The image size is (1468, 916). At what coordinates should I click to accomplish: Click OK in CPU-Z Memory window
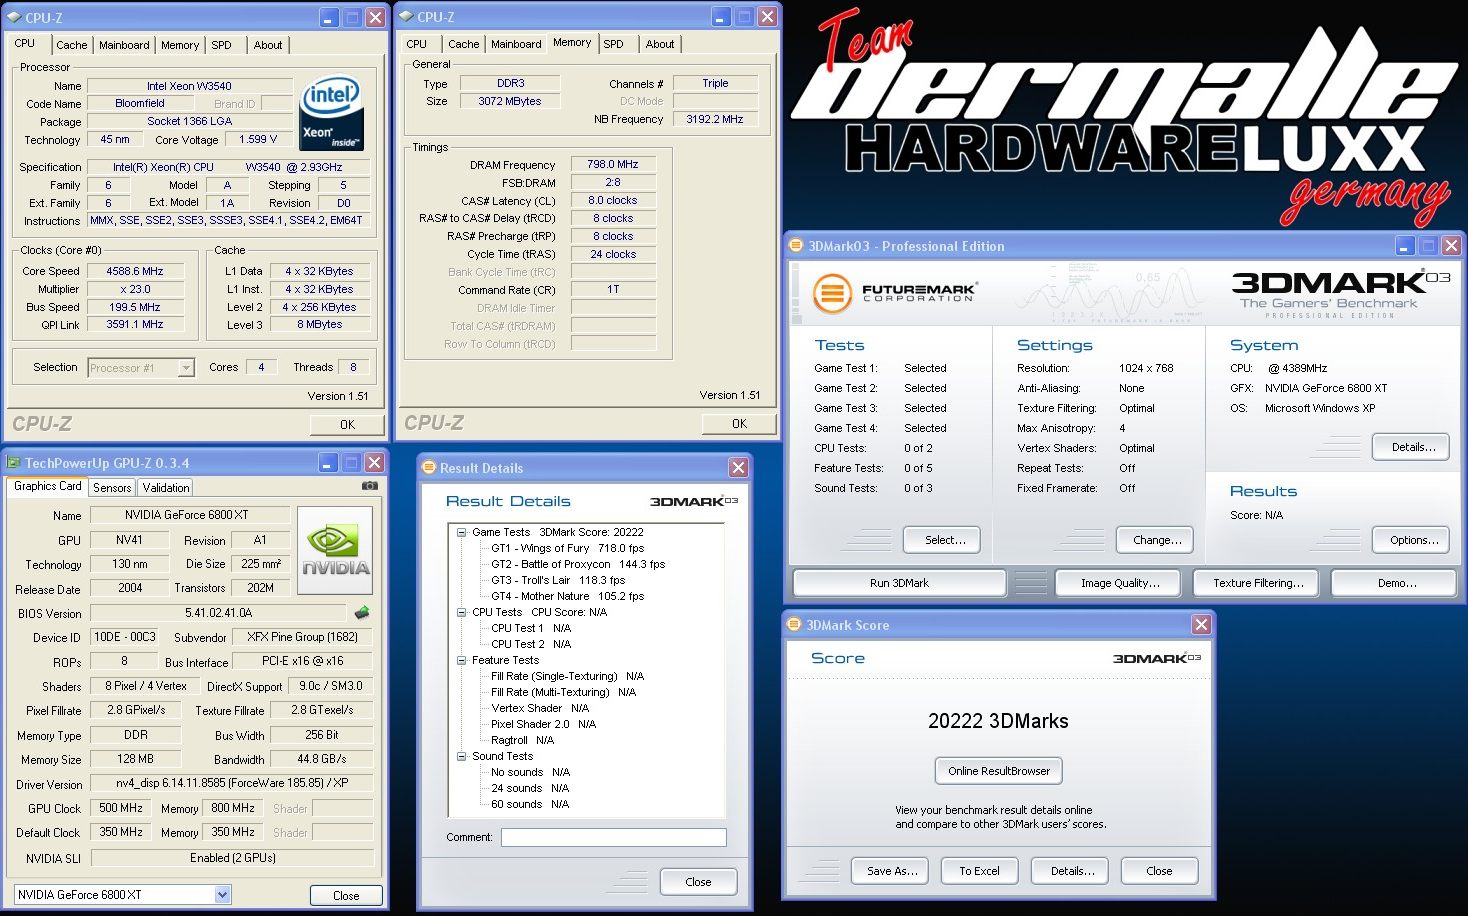coord(739,423)
